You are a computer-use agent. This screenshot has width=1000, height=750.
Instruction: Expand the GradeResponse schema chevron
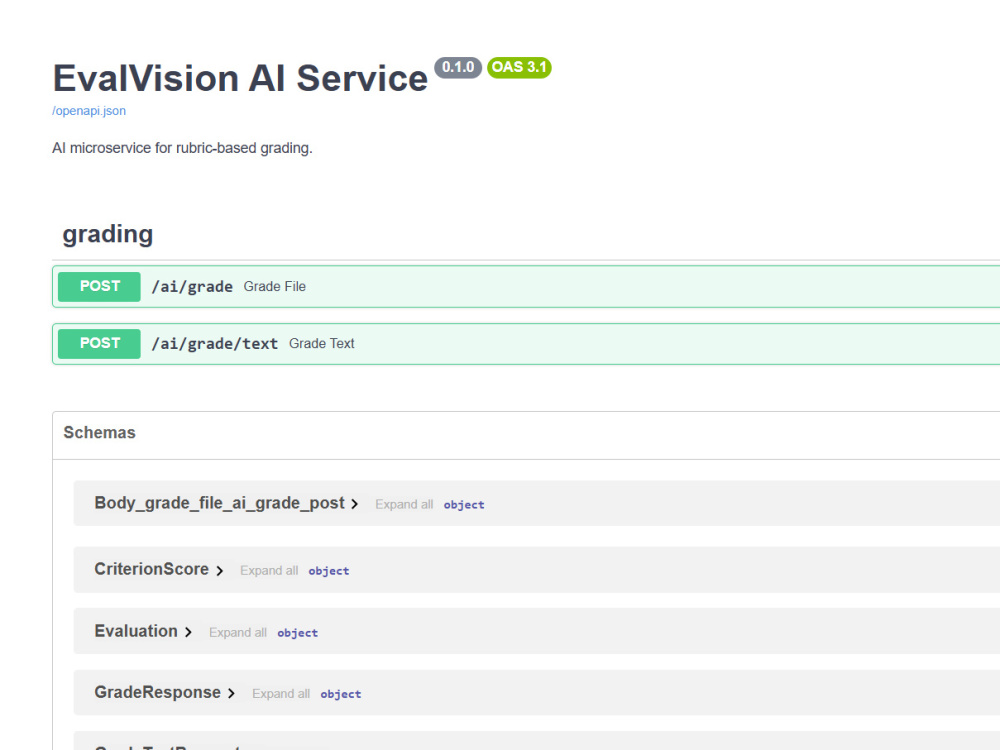coord(232,693)
